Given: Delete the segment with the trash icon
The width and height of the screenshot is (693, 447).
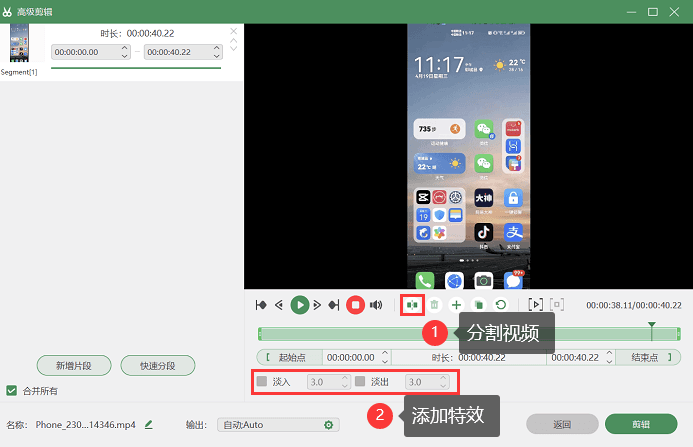Looking at the screenshot, I should 434,305.
